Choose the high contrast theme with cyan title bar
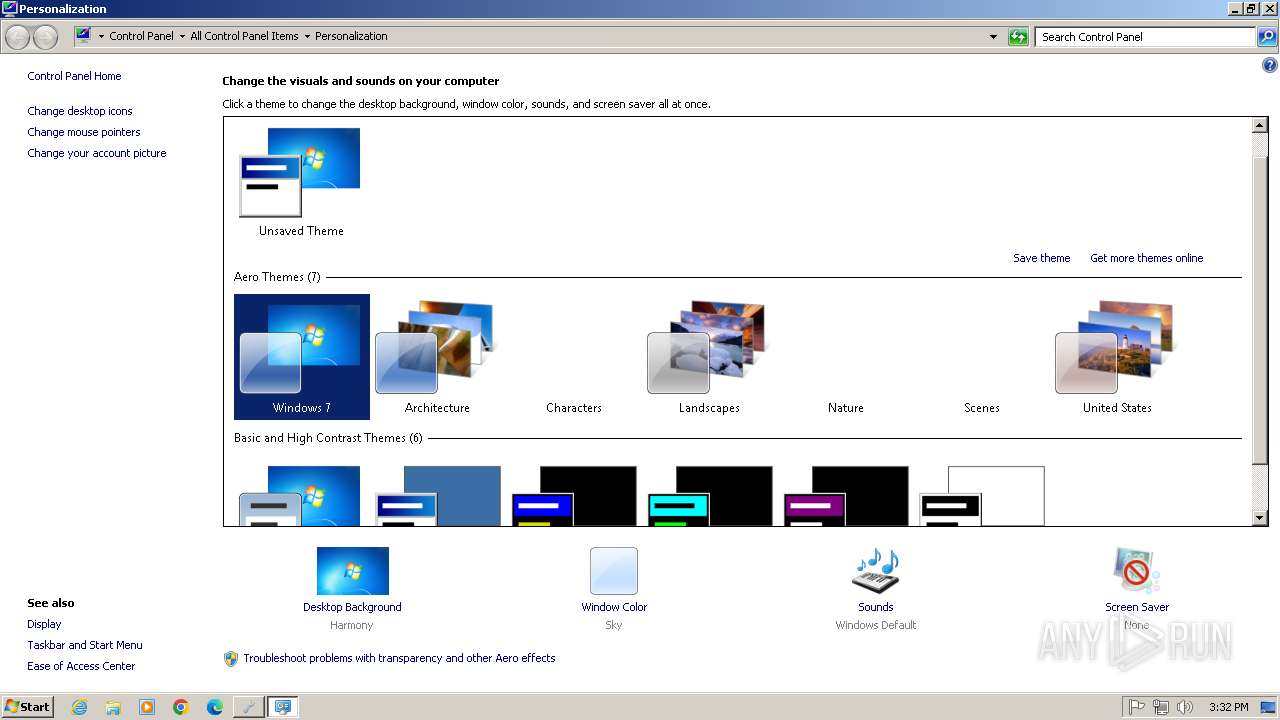 pyautogui.click(x=709, y=496)
